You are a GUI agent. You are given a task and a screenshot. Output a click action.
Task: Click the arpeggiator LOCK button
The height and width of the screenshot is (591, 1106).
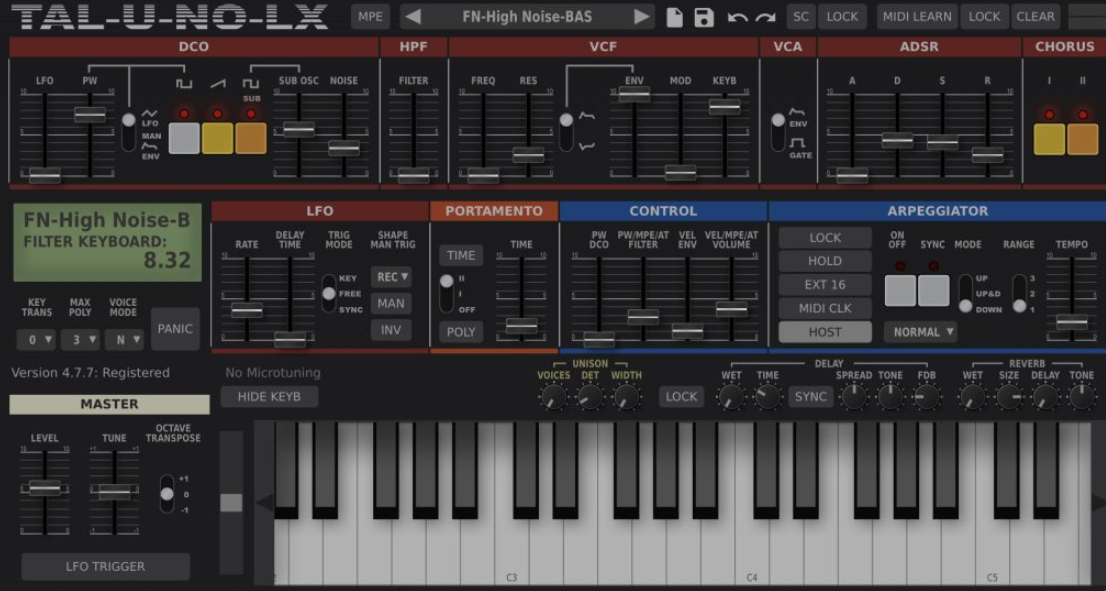pyautogui.click(x=825, y=238)
